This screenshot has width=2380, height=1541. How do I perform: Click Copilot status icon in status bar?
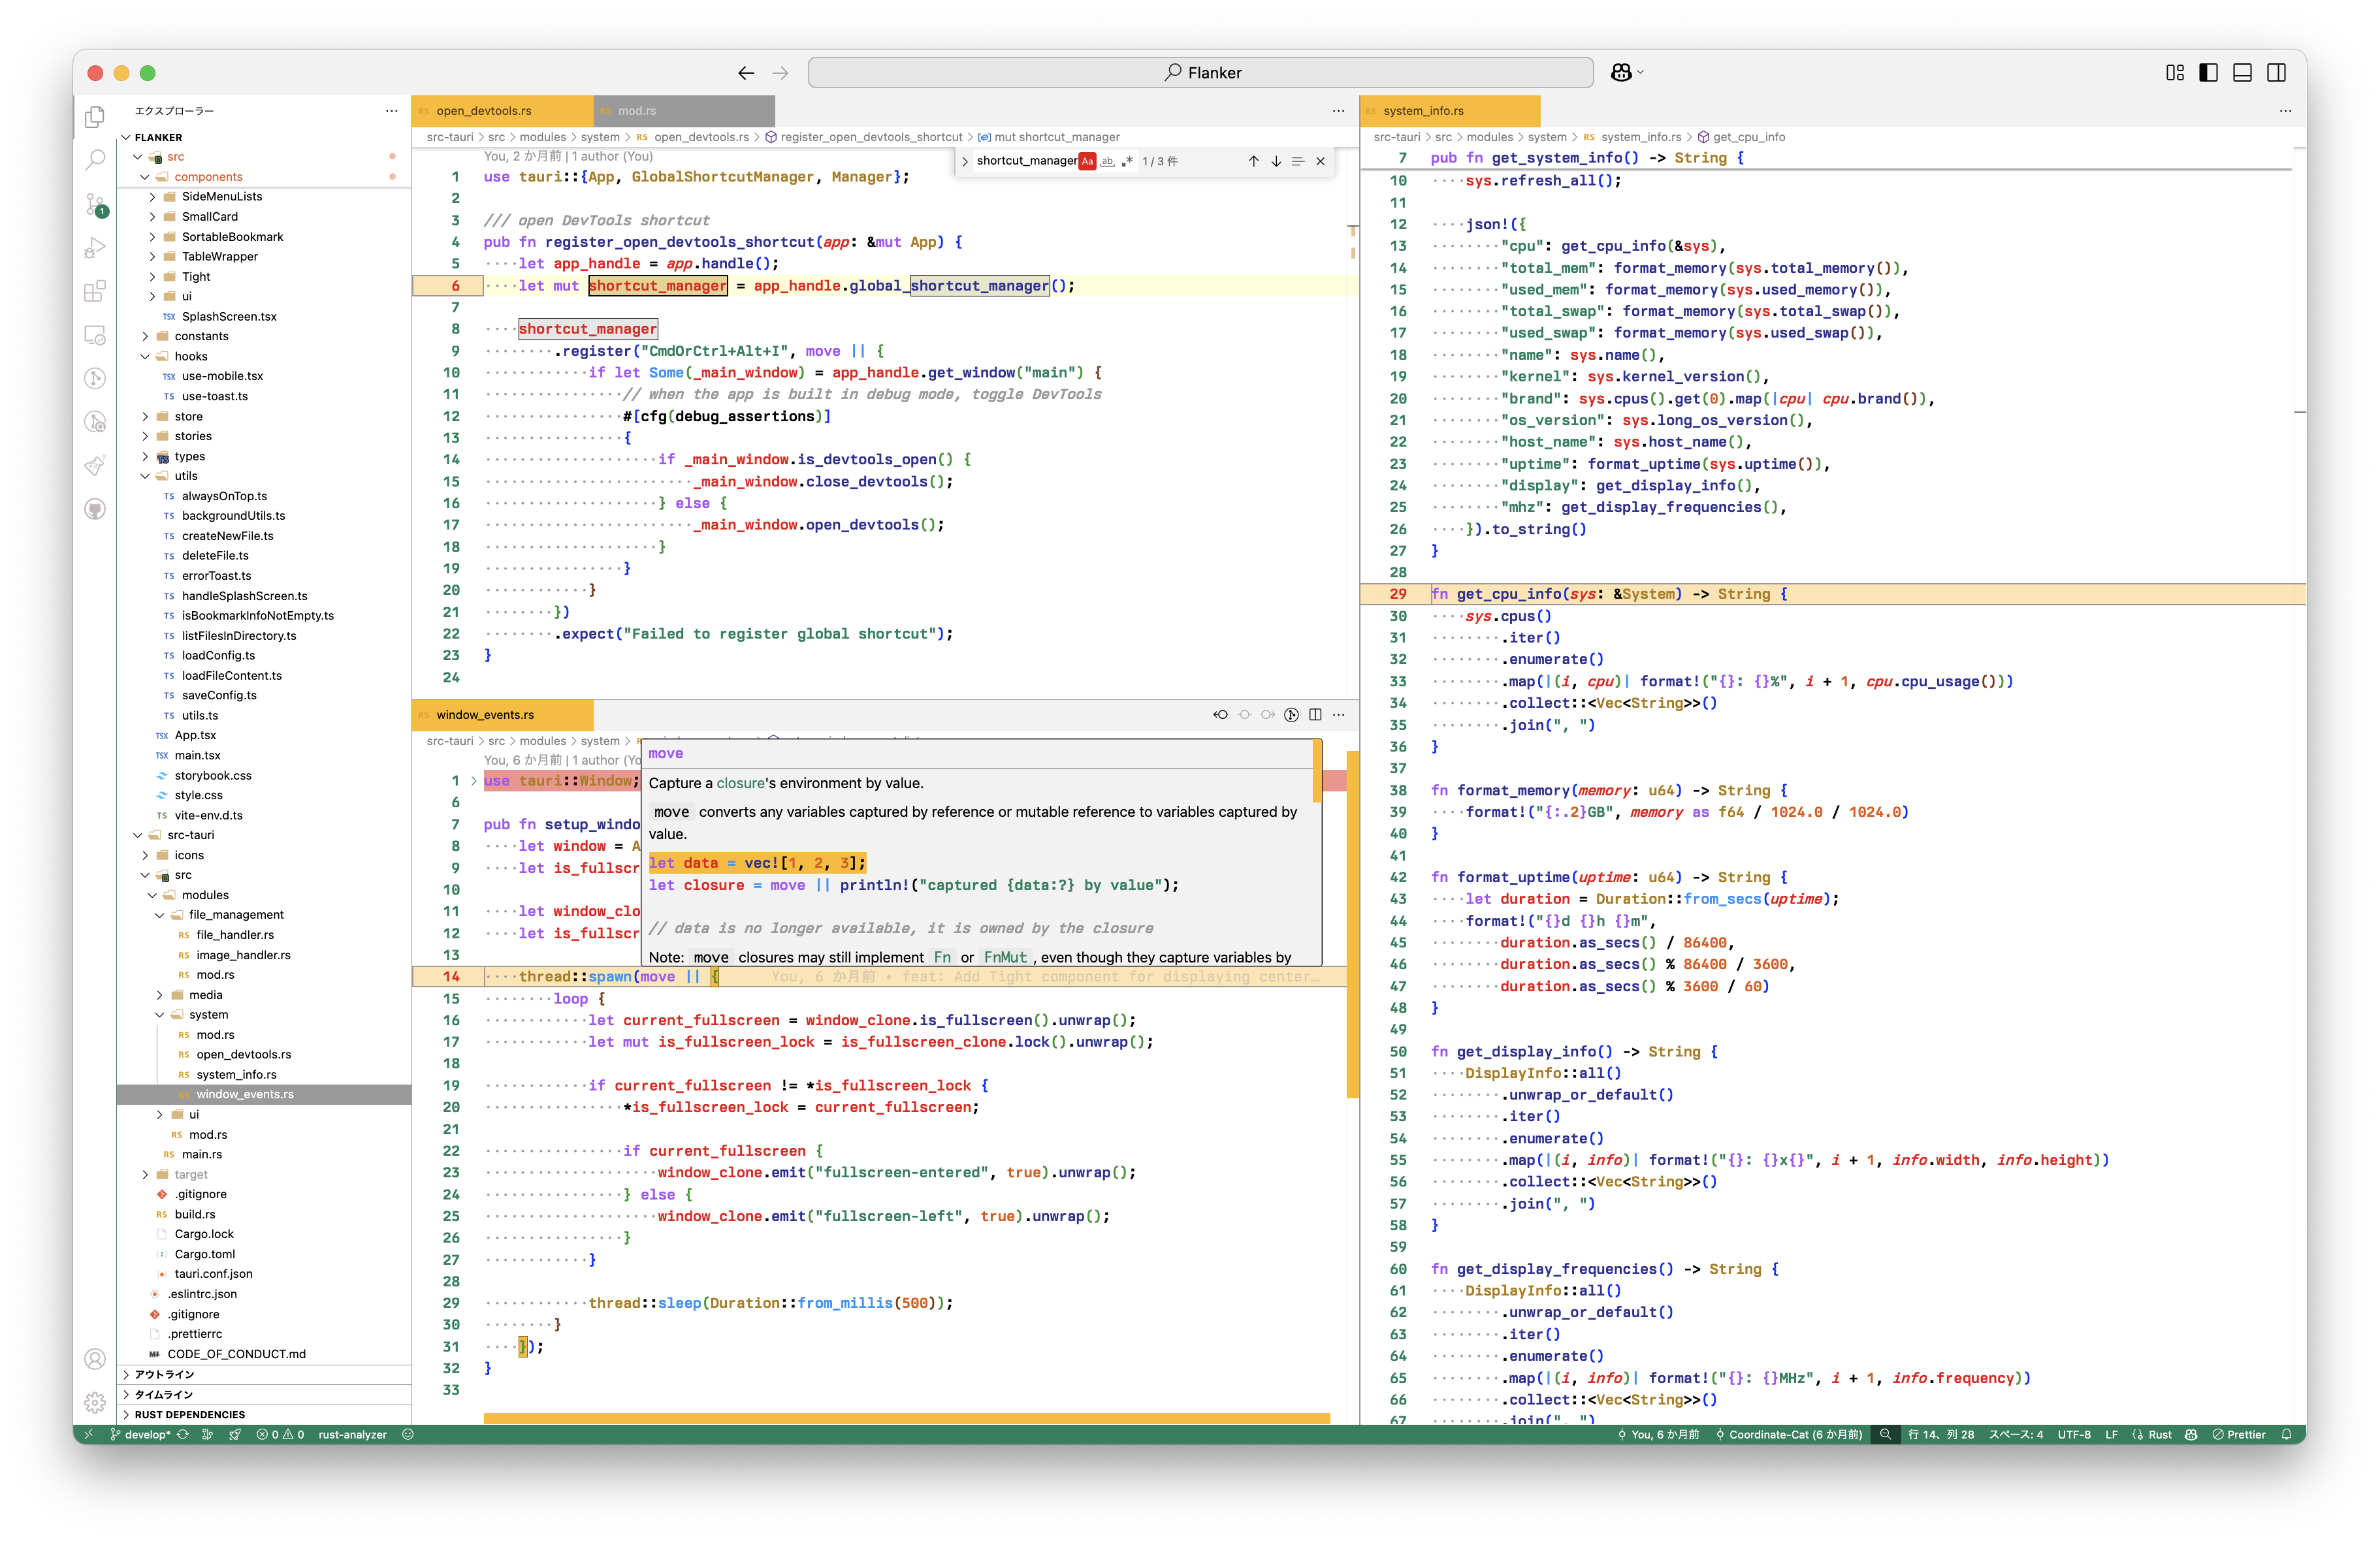coord(2191,1434)
